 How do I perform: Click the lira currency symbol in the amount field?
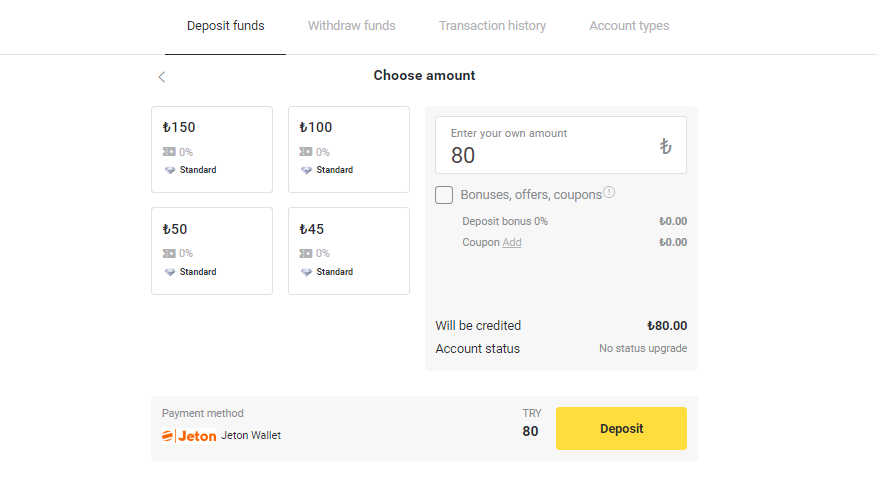click(x=665, y=146)
